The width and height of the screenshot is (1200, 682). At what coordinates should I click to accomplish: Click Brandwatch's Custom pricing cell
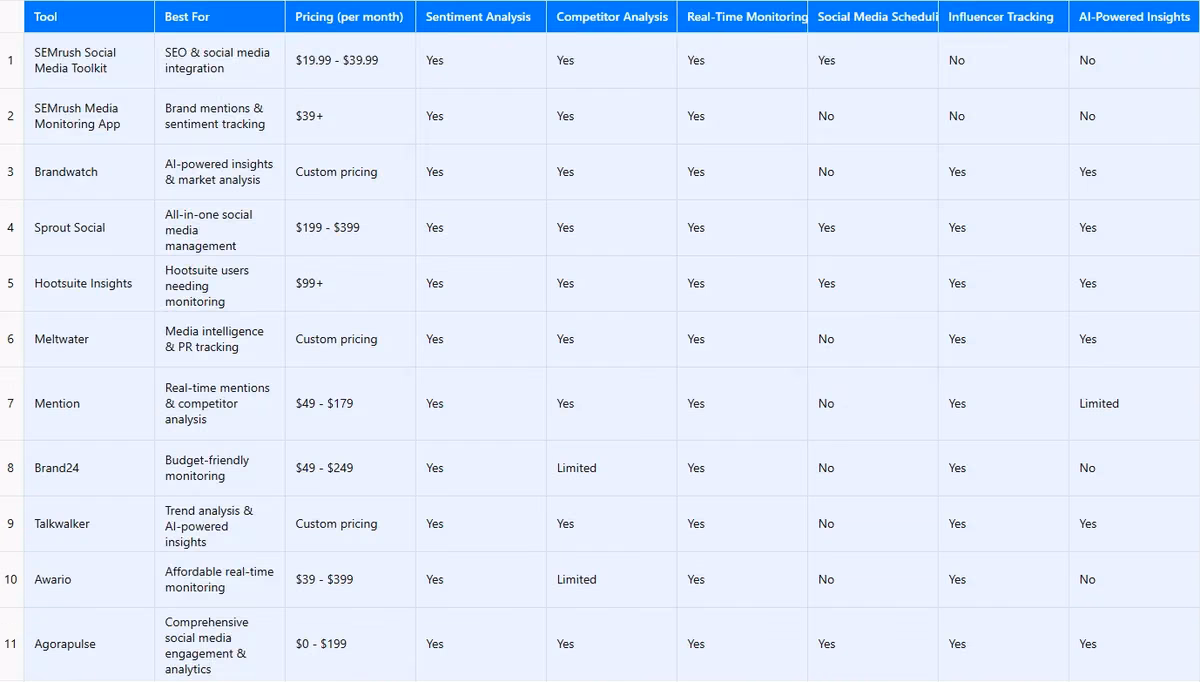(350, 172)
